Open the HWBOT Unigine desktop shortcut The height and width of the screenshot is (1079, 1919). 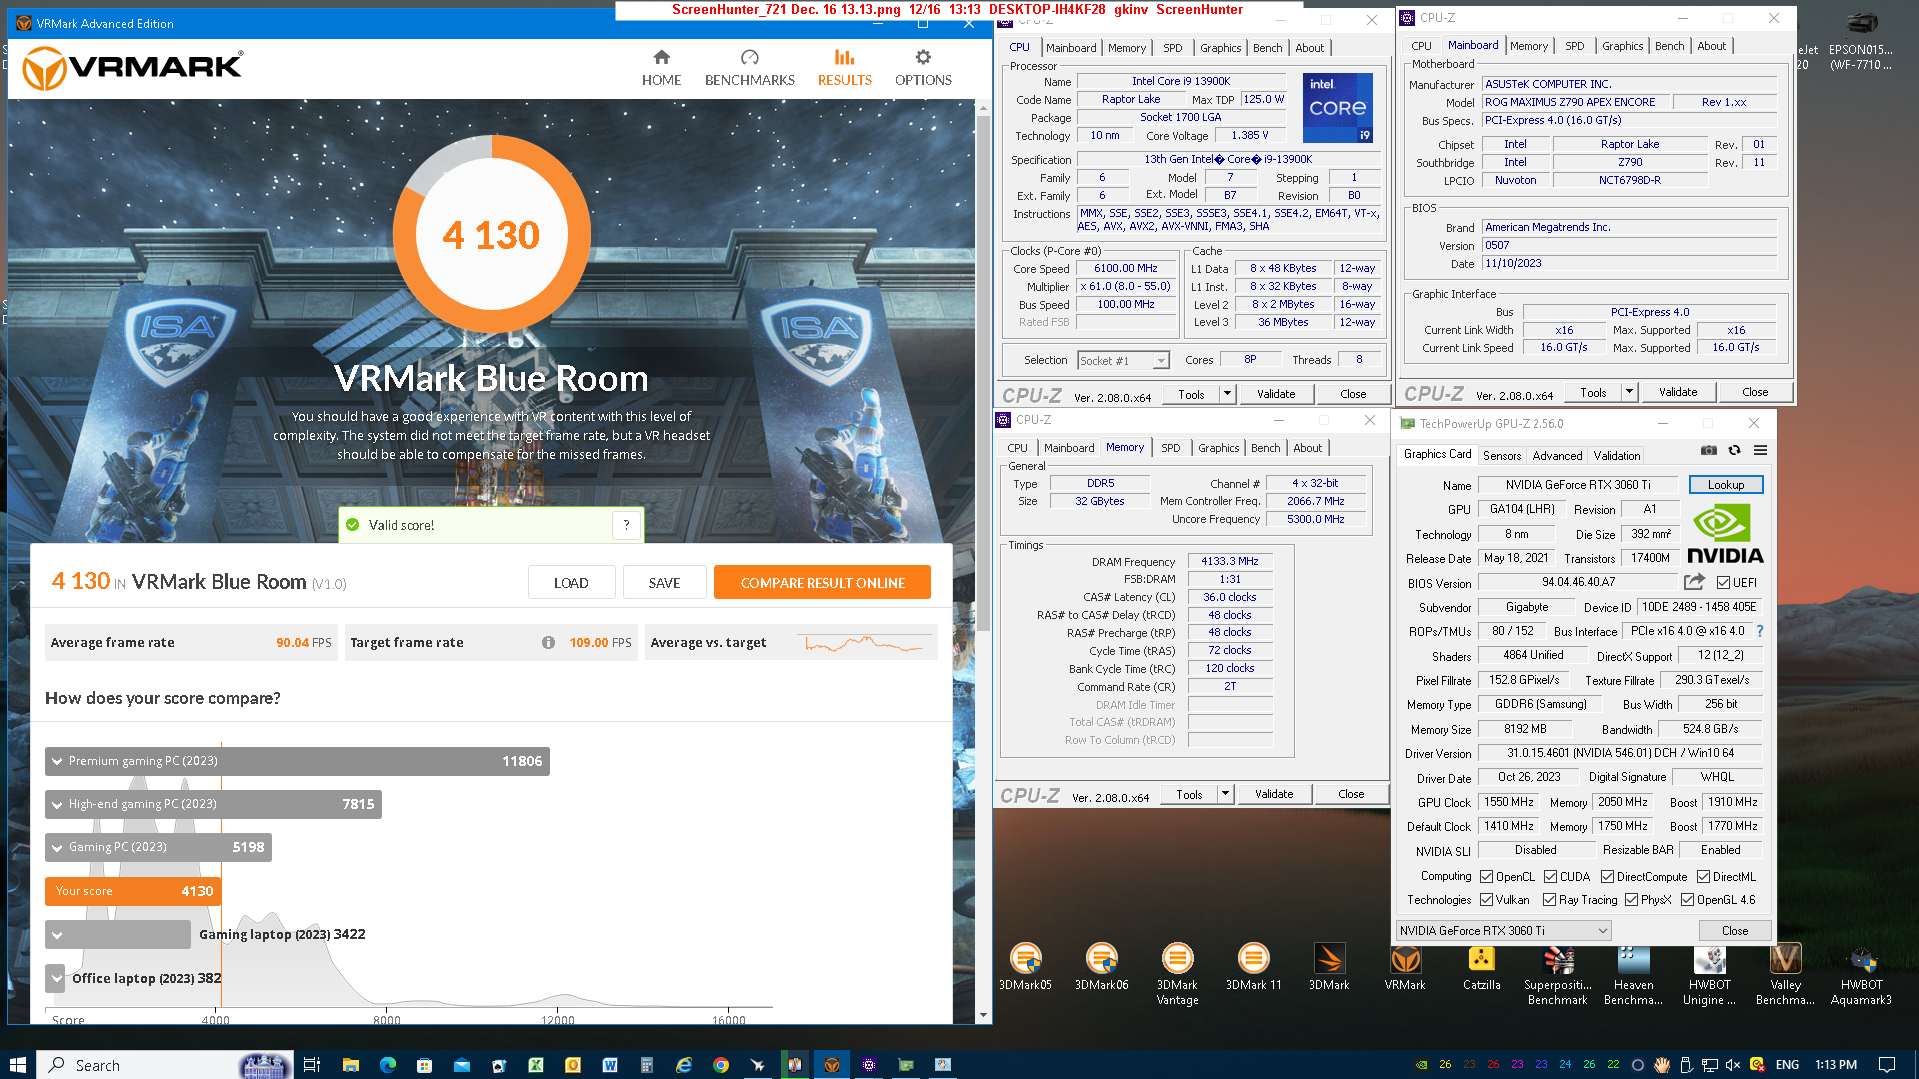[1709, 974]
